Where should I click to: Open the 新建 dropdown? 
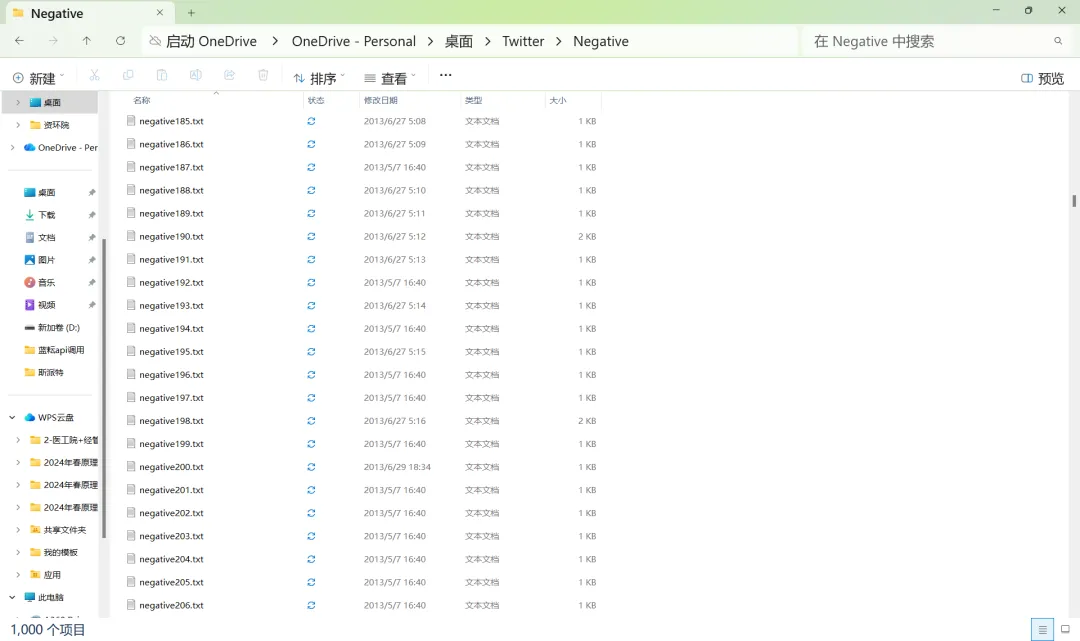39,78
